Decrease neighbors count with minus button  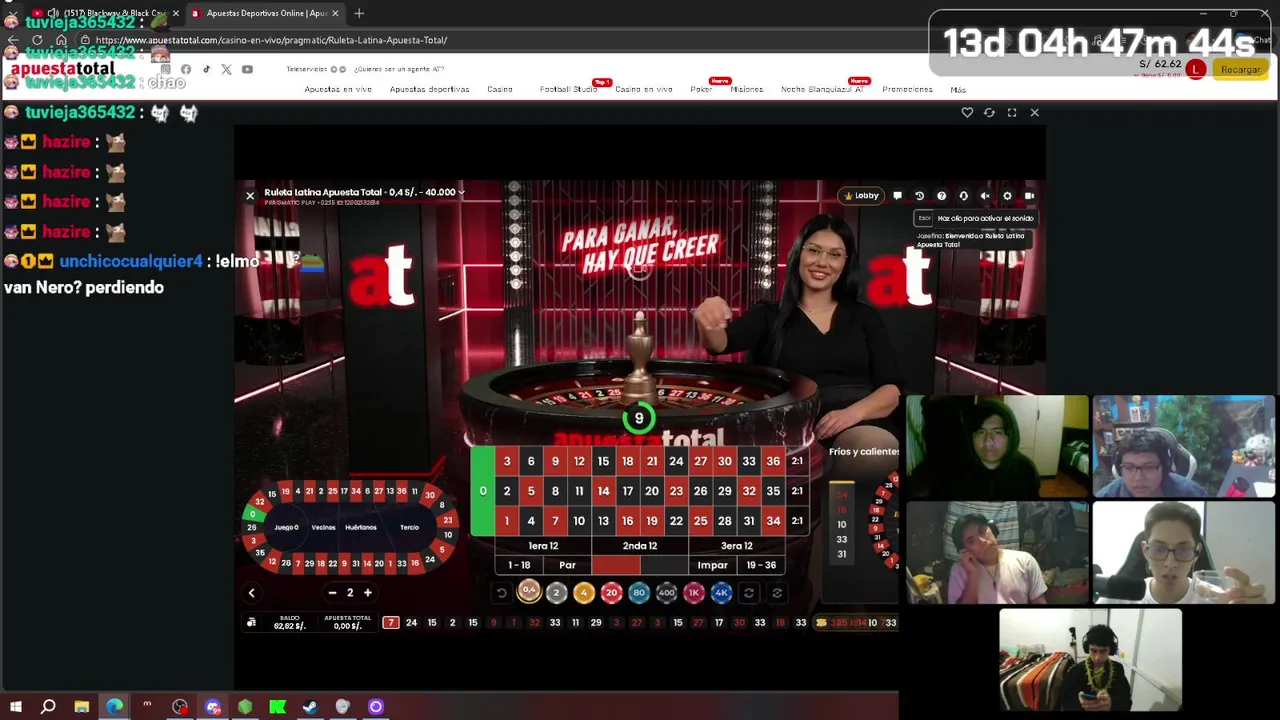click(x=332, y=593)
